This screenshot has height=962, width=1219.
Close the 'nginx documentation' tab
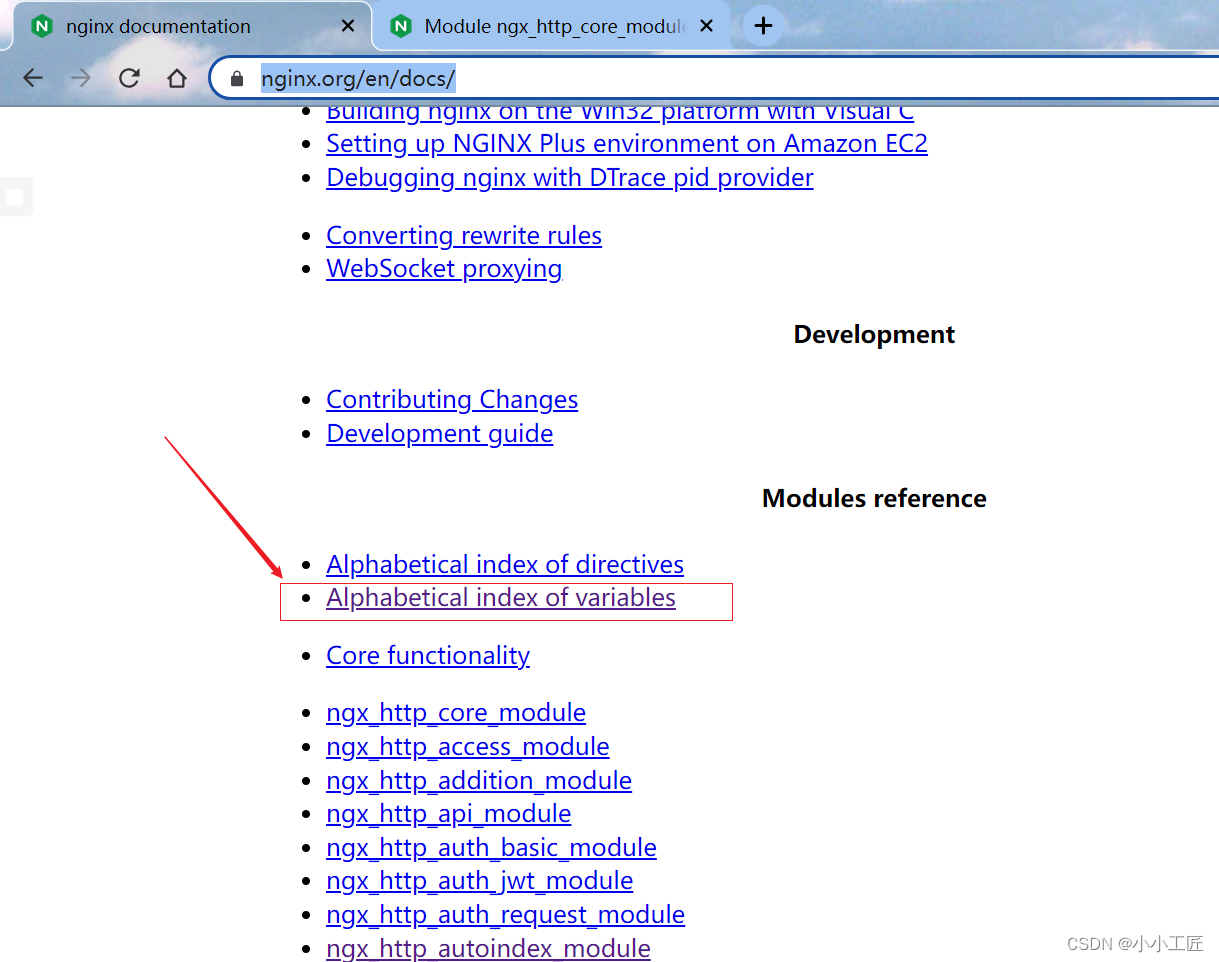point(348,26)
